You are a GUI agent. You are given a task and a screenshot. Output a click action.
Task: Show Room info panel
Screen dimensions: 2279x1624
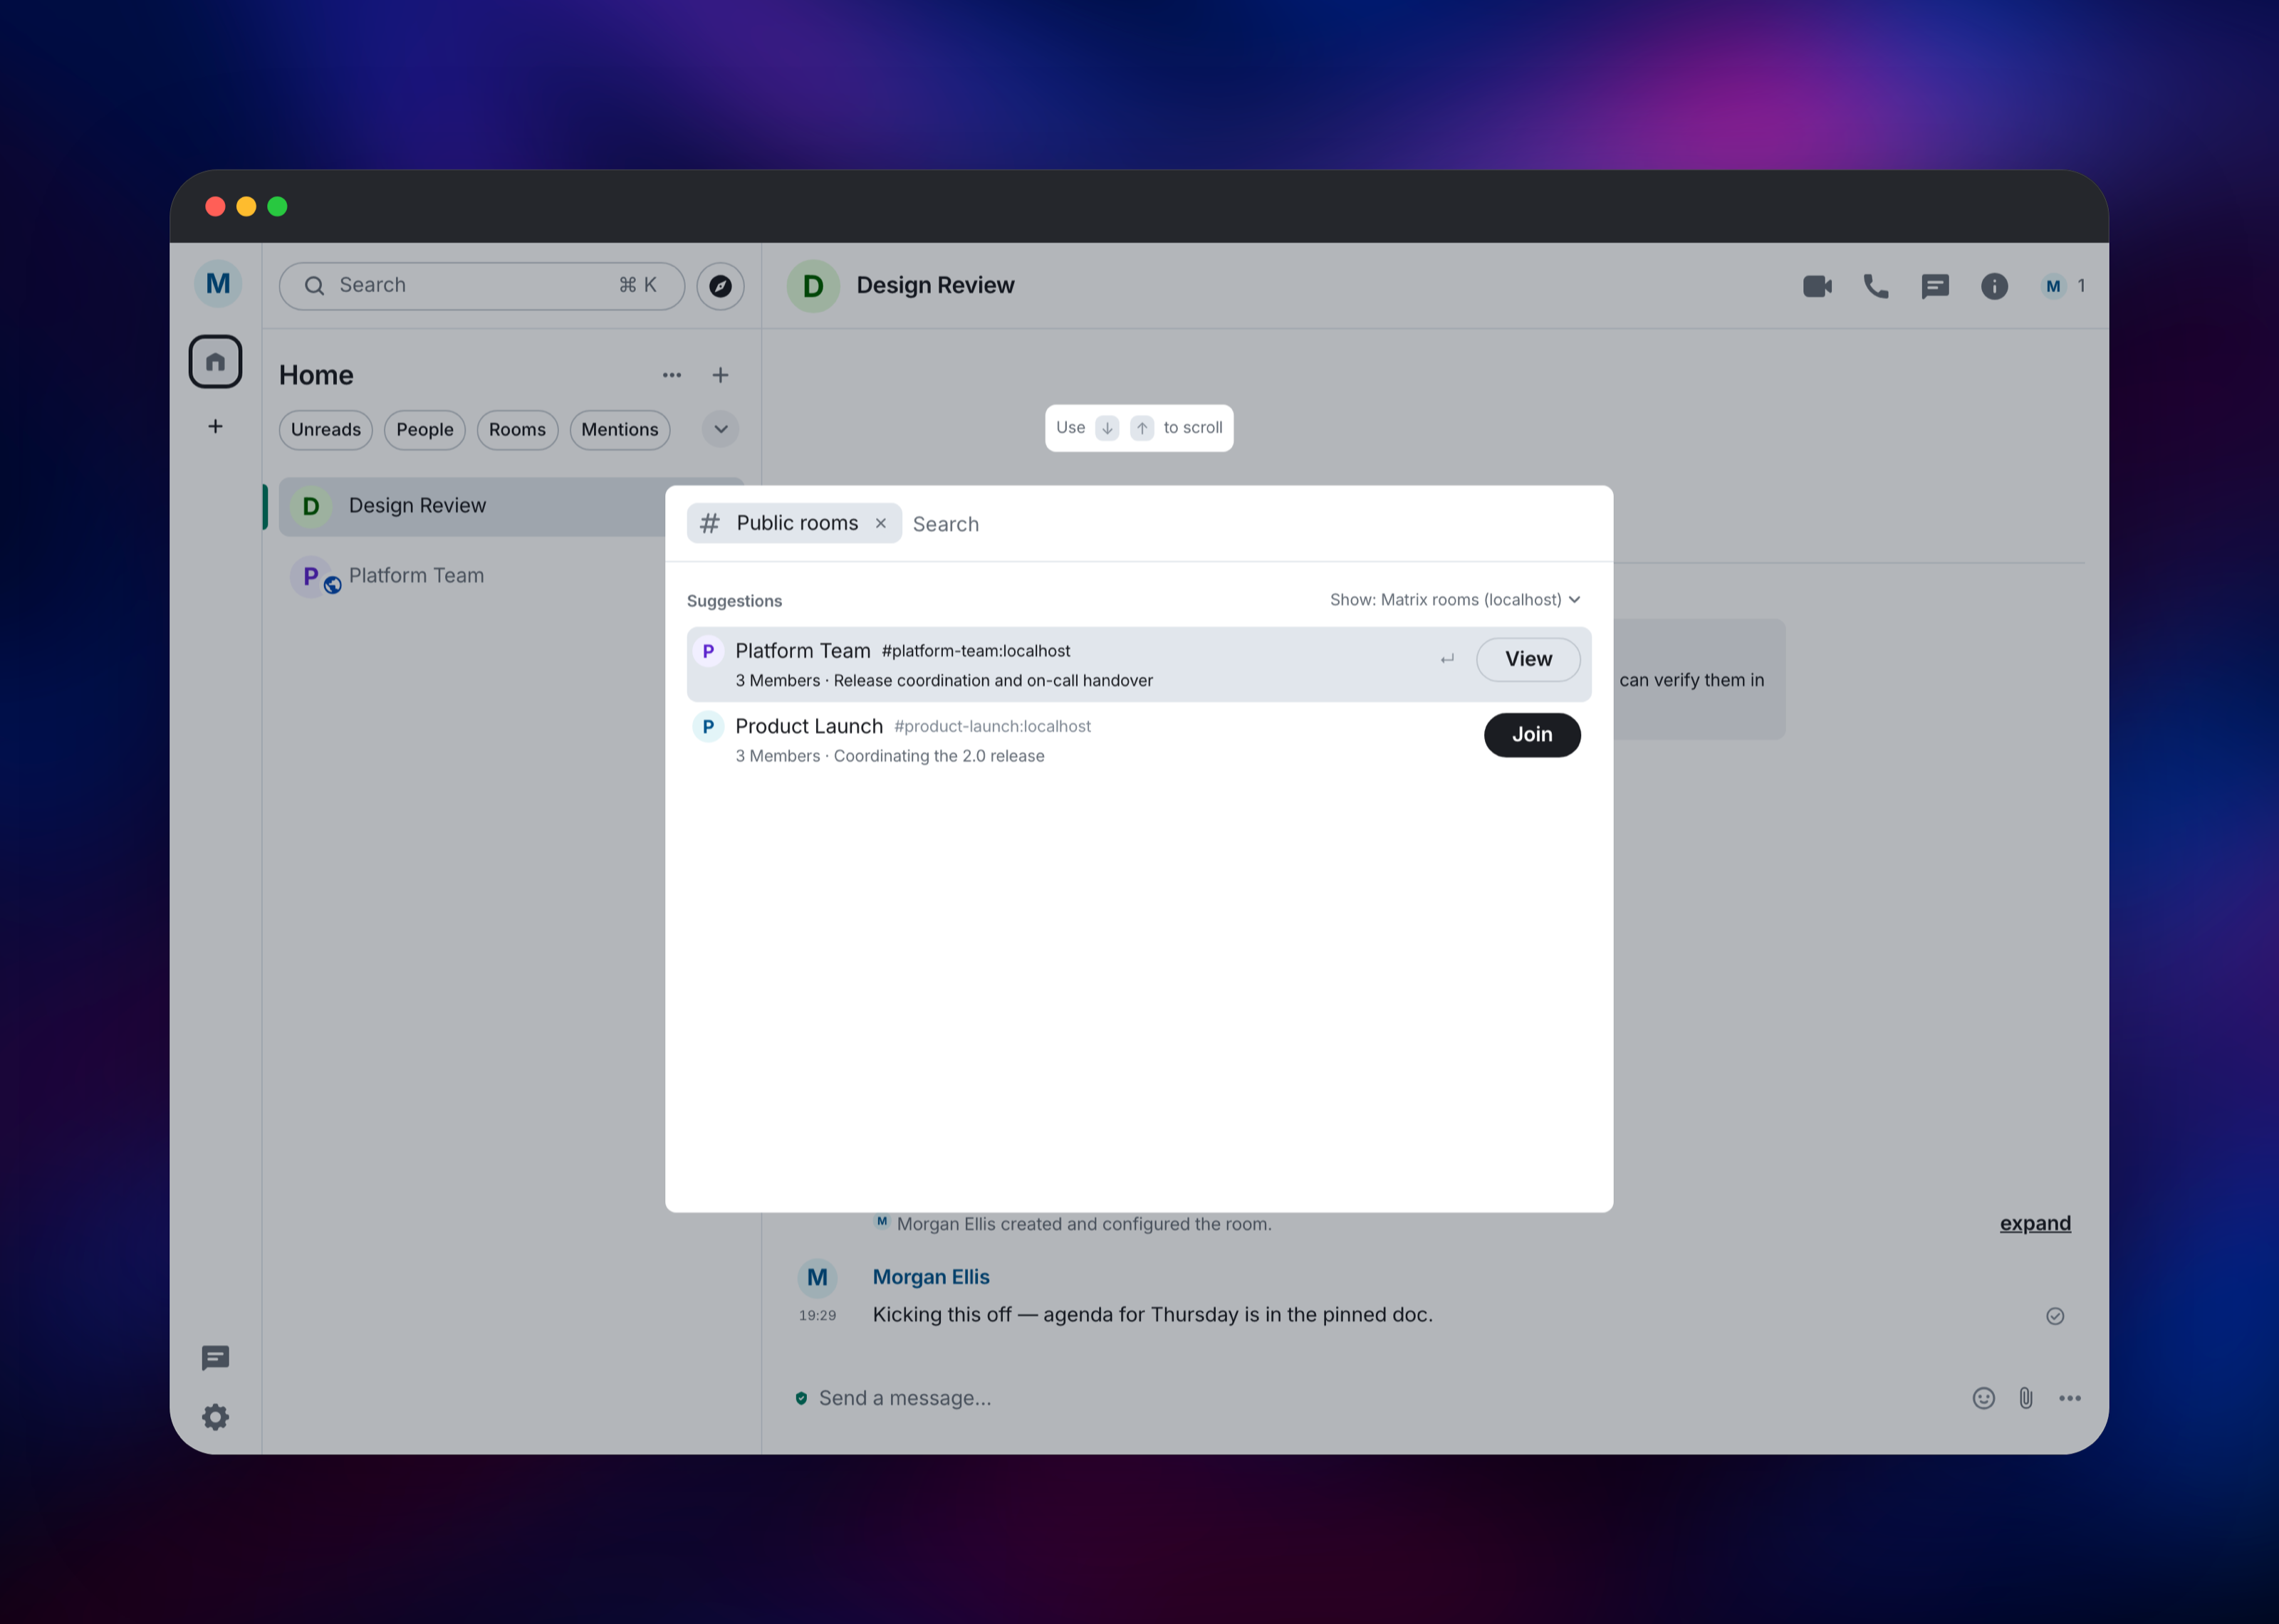click(x=1994, y=287)
